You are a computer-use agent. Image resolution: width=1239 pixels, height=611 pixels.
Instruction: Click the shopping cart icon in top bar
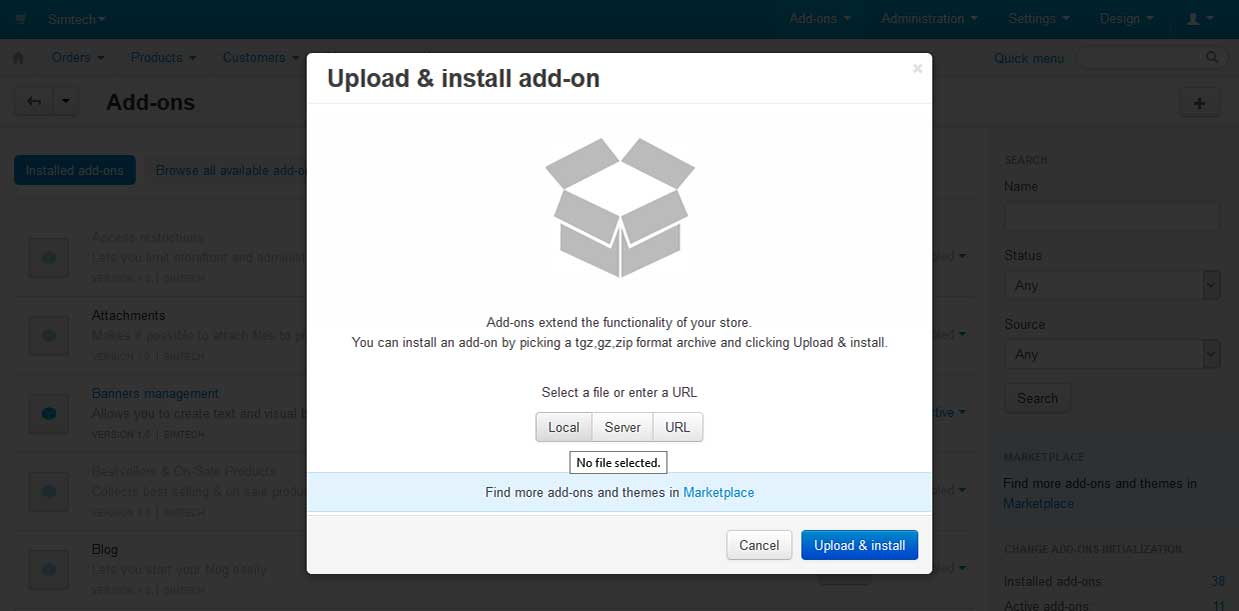point(21,19)
